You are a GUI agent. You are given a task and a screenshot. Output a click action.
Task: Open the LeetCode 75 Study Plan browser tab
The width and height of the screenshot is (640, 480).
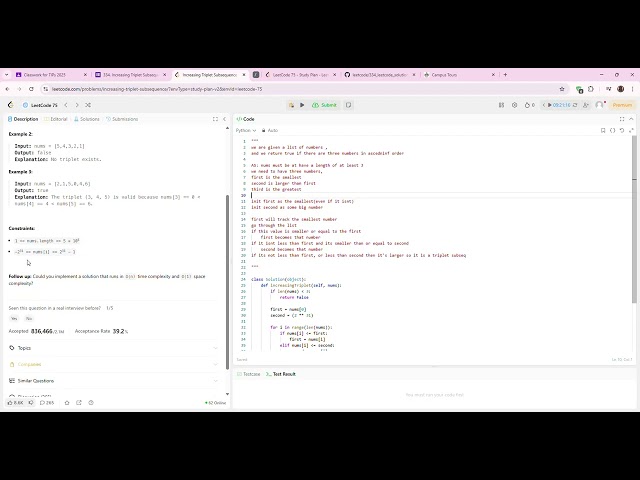click(300, 75)
